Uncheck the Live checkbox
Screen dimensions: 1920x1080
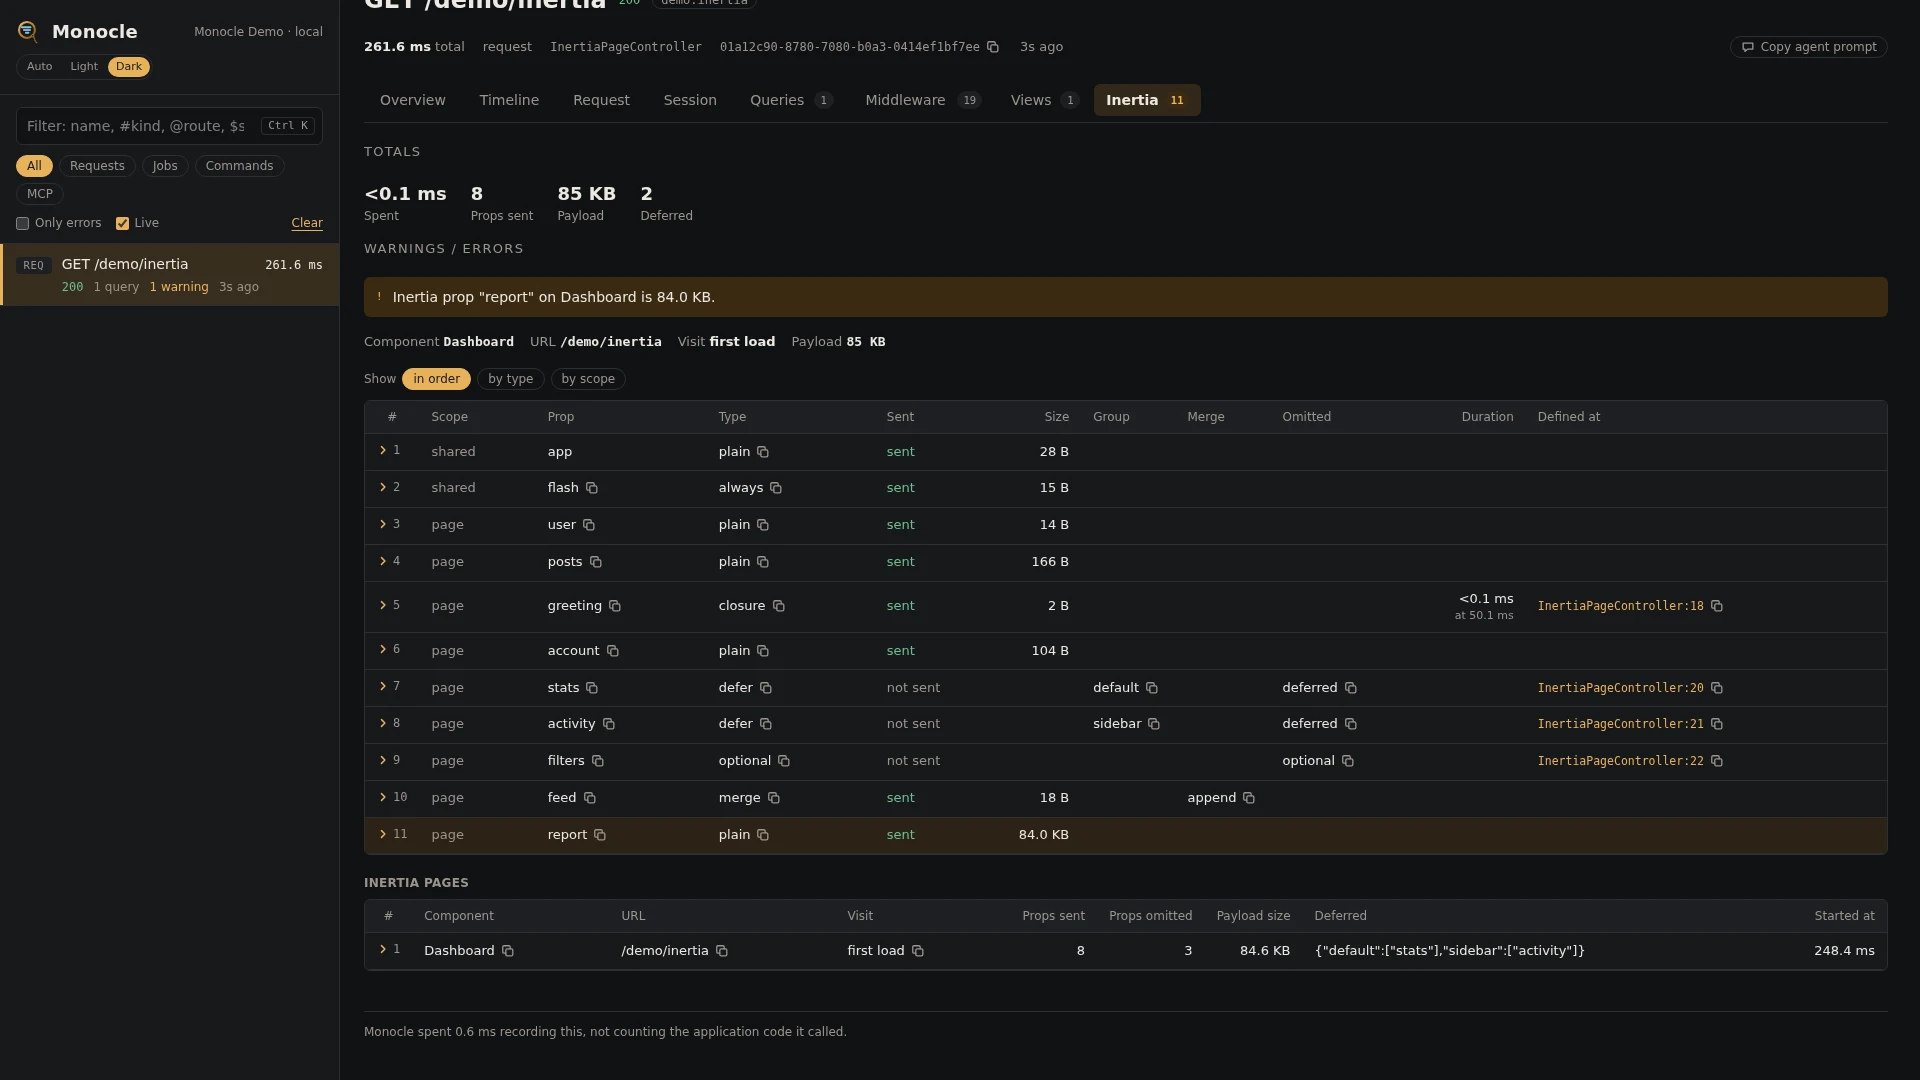(x=122, y=224)
